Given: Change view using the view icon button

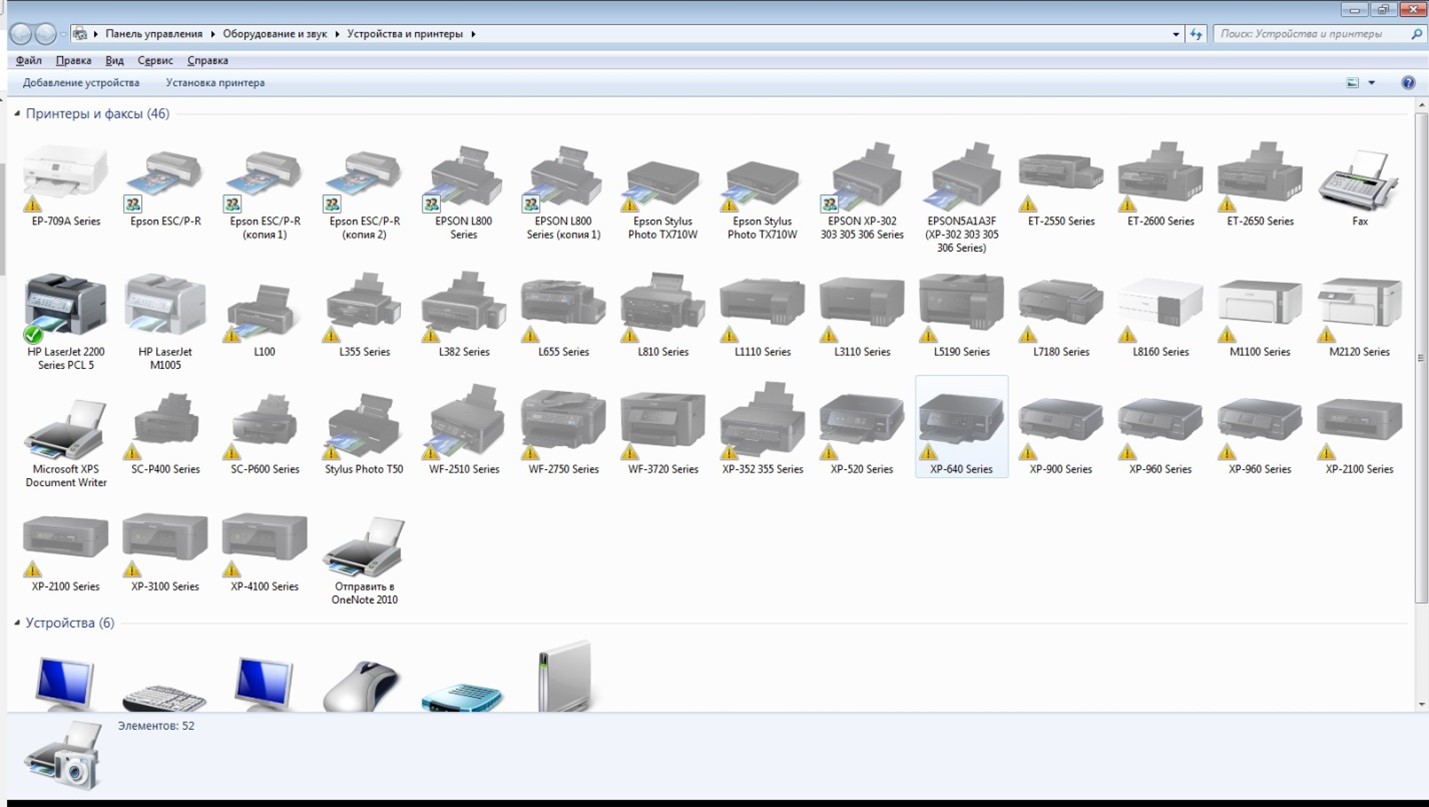Looking at the screenshot, I should pos(1353,83).
